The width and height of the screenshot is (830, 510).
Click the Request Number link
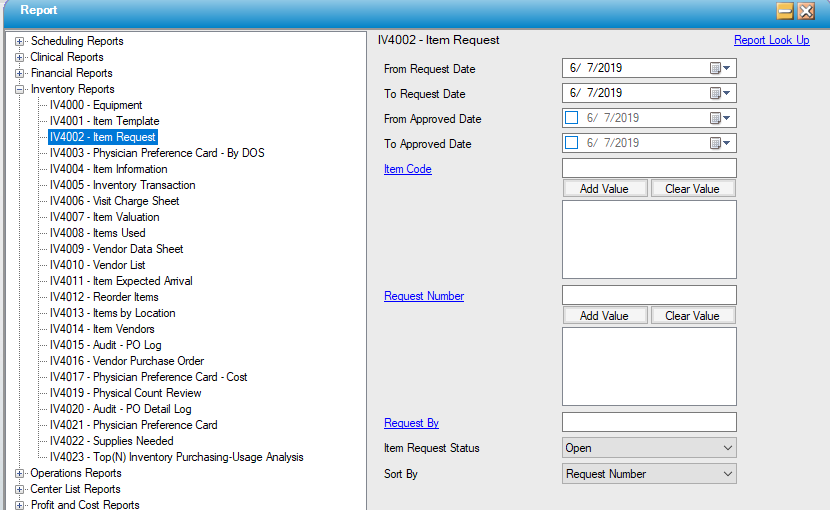[x=424, y=296]
